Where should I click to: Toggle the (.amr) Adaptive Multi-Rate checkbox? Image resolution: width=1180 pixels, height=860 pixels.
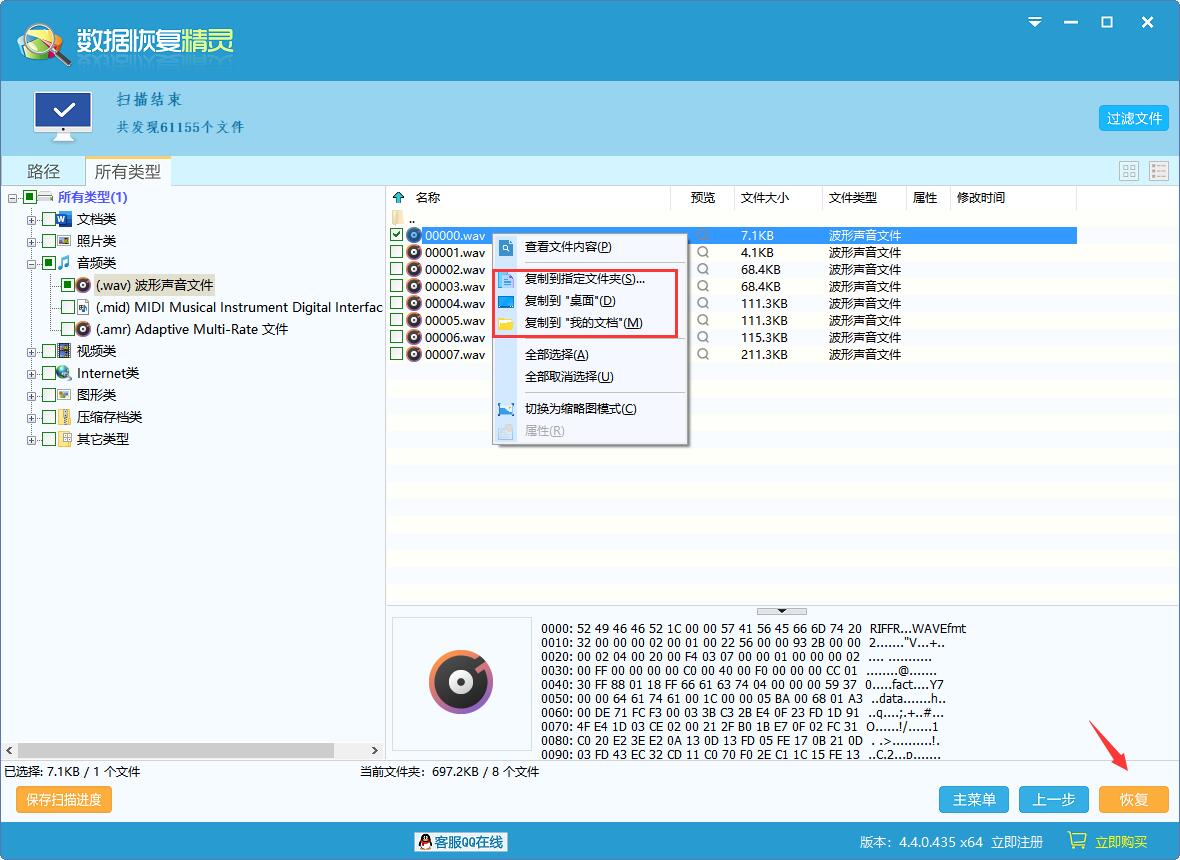click(68, 329)
